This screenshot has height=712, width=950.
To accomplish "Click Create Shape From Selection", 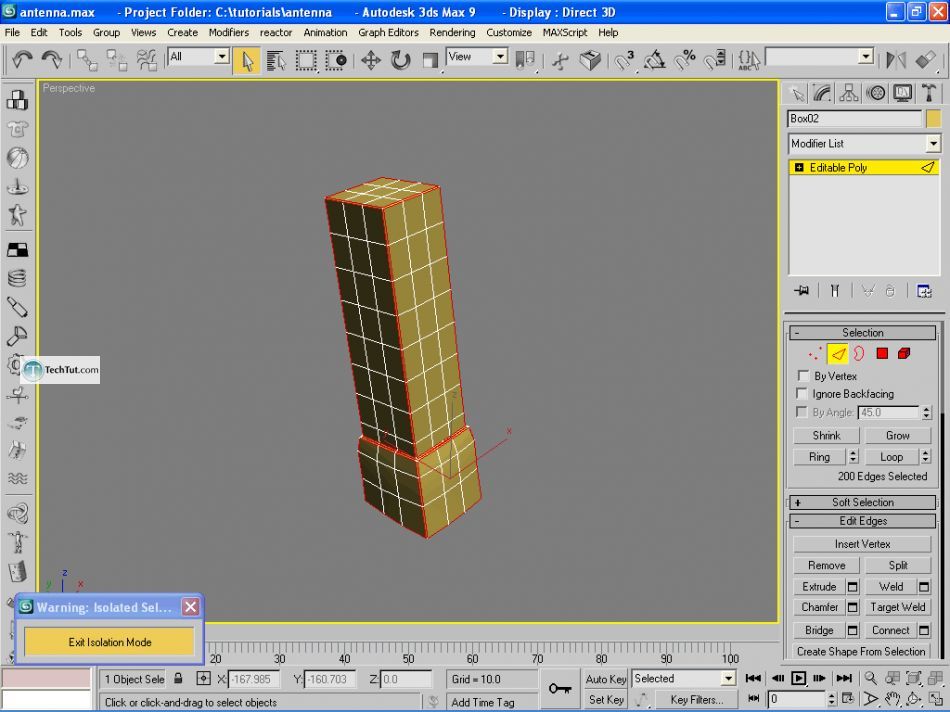I will (x=861, y=652).
